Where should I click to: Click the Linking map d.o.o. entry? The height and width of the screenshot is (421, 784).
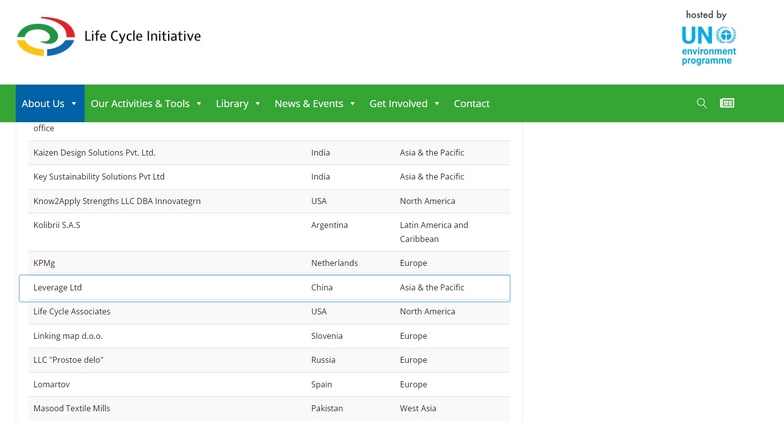click(68, 336)
